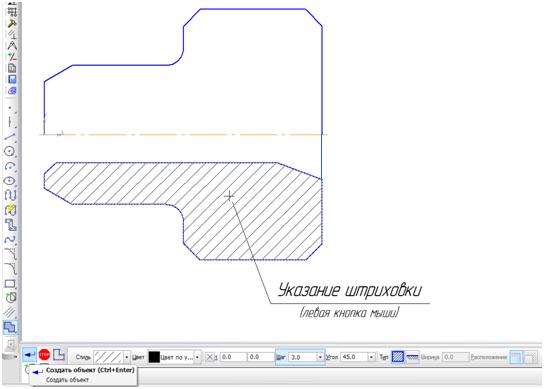The image size is (544, 389).
Task: Select the strip hatch type toggle
Action: (412, 357)
